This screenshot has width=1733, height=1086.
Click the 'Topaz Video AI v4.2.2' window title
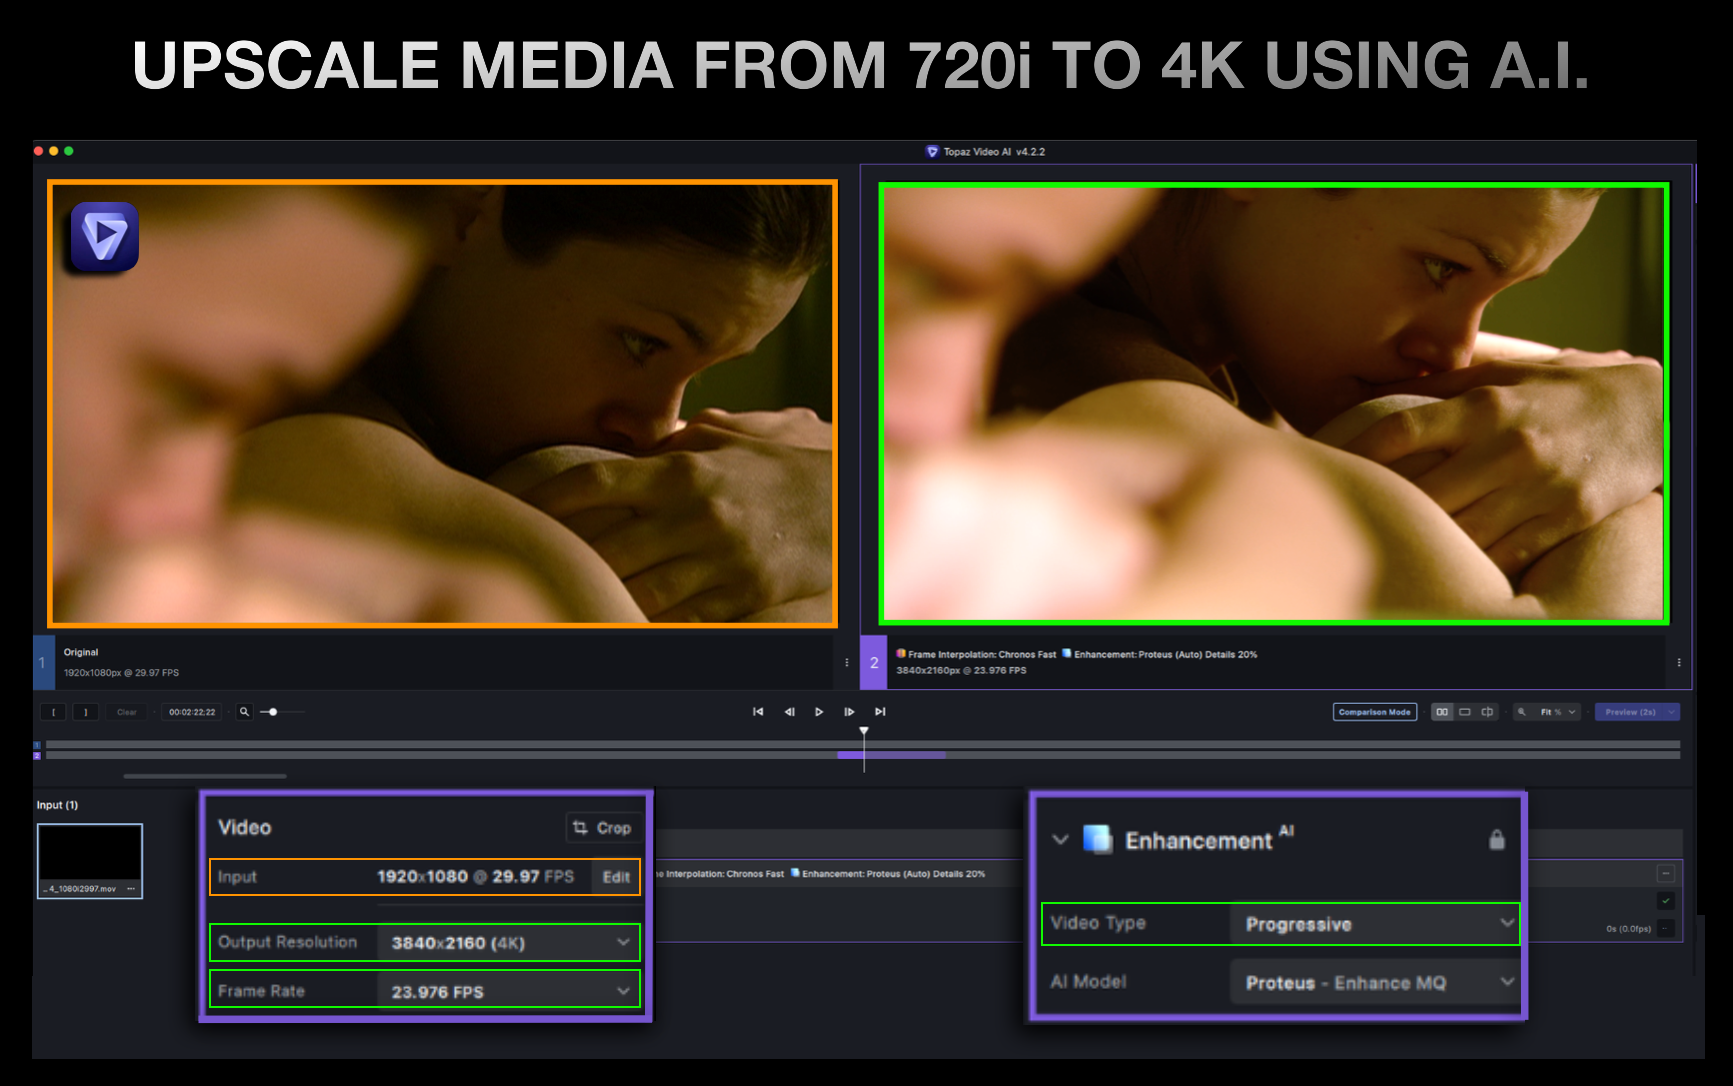pos(994,152)
